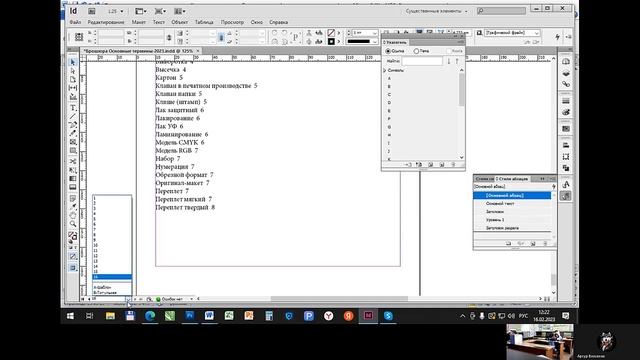Open the Объект menu

point(180,22)
